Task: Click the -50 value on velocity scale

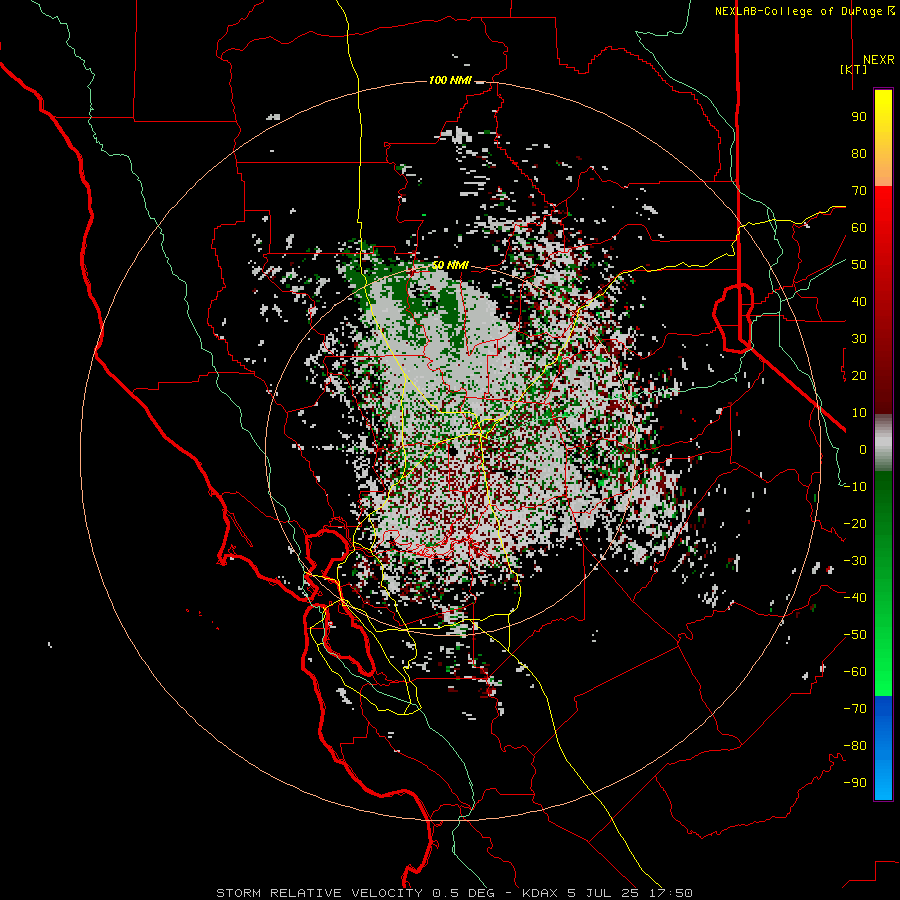Action: click(x=855, y=635)
